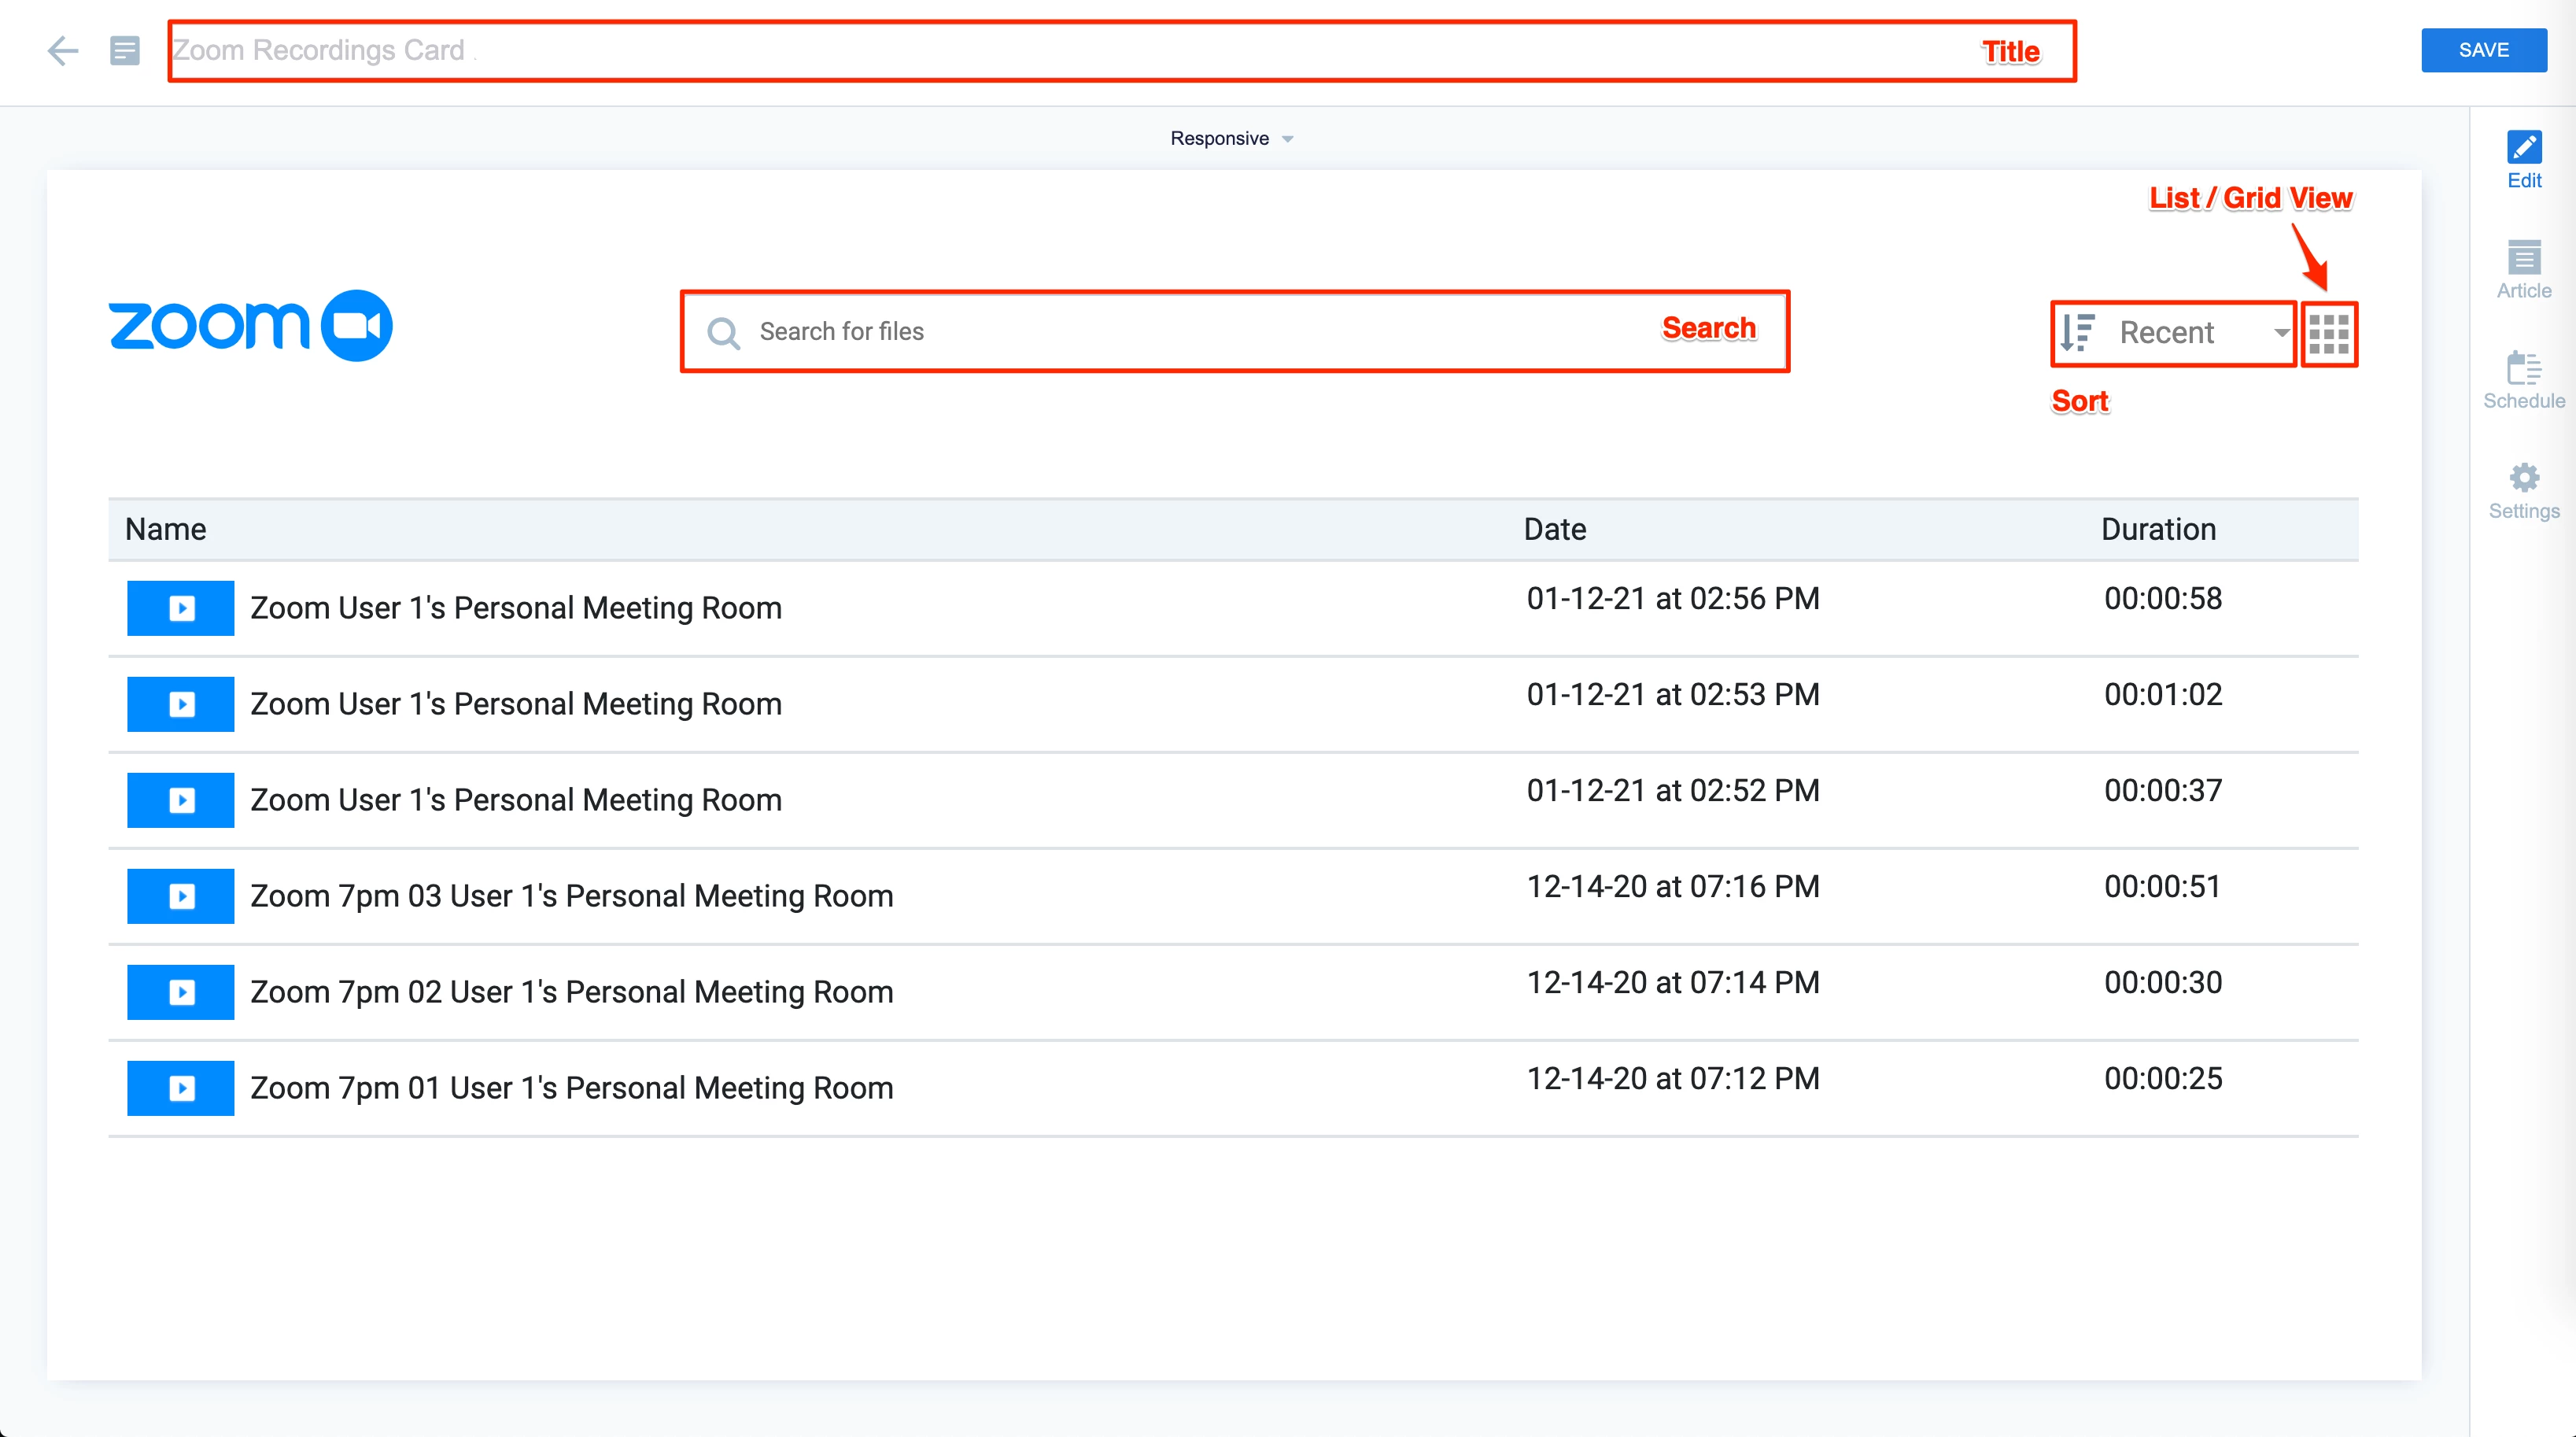Open the Article sidebar icon
2576x1437 pixels.
pyautogui.click(x=2523, y=259)
